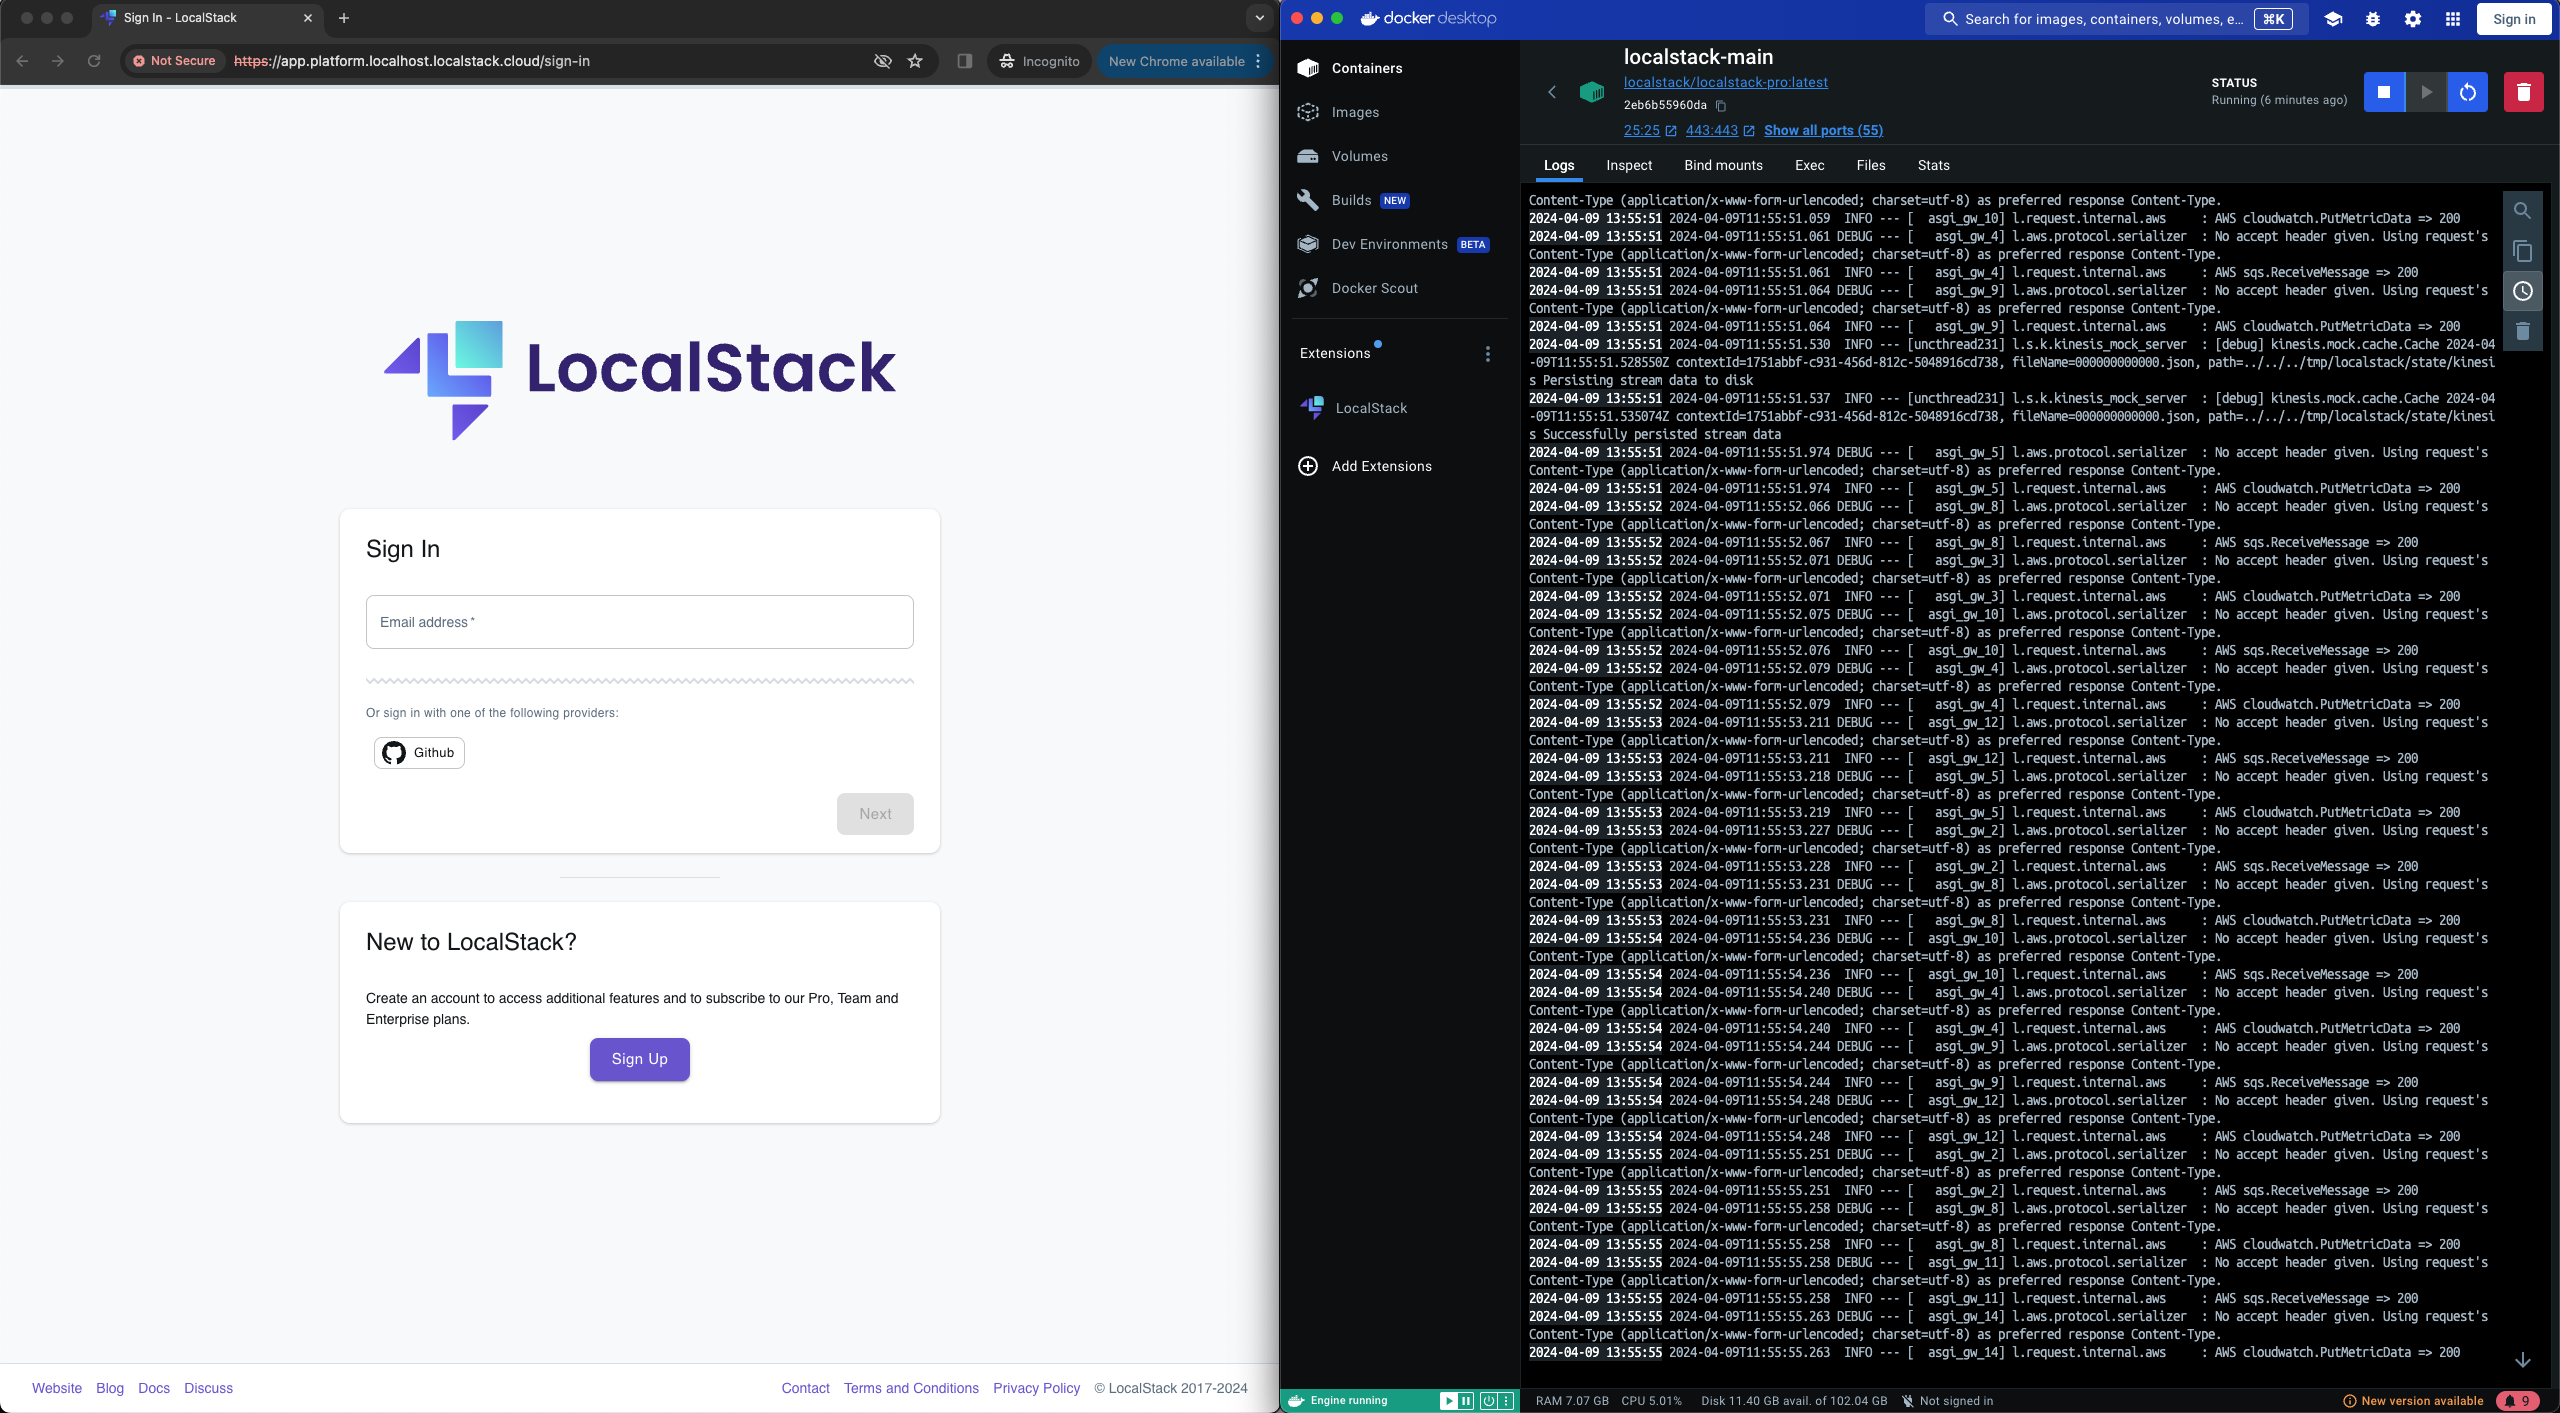
Task: Click the Email address input field
Action: 639,621
